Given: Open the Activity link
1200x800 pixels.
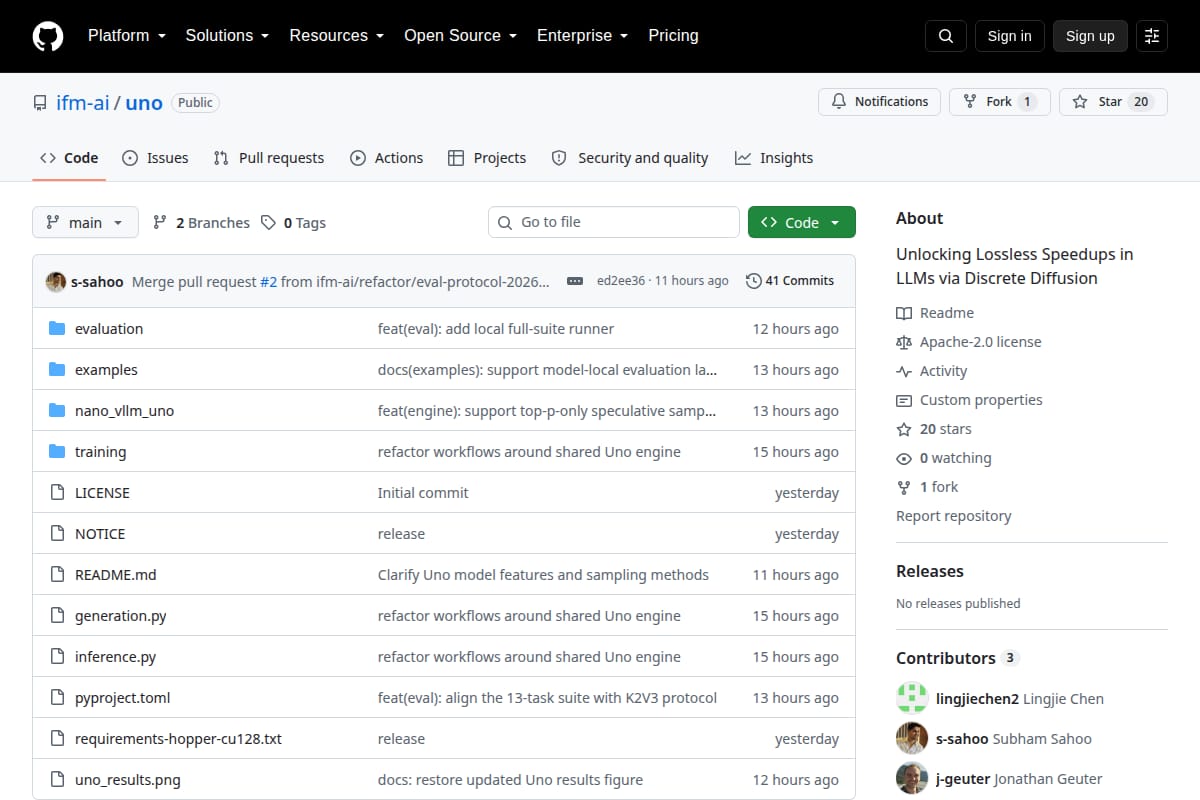Looking at the screenshot, I should [932, 371].
